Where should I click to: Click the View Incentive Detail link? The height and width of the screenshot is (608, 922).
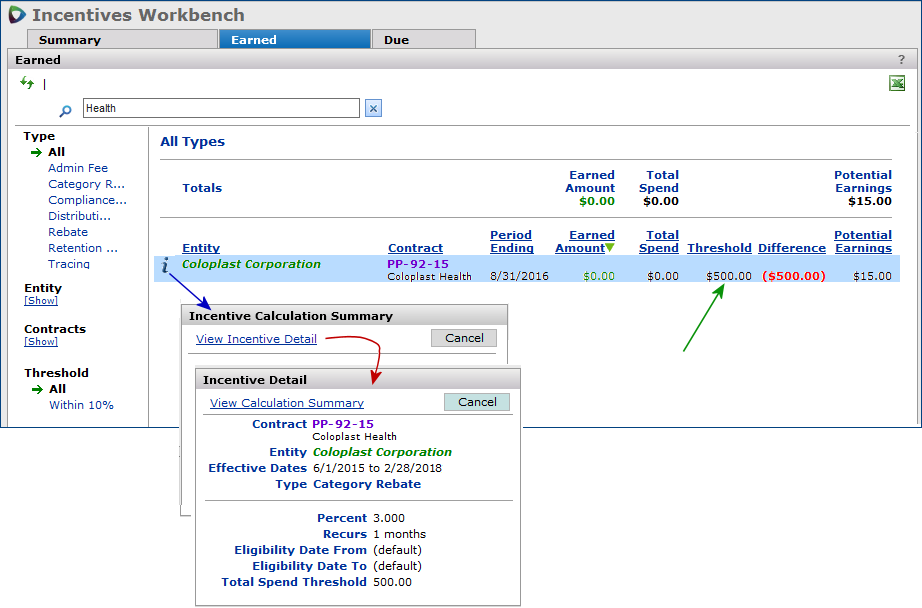click(256, 339)
